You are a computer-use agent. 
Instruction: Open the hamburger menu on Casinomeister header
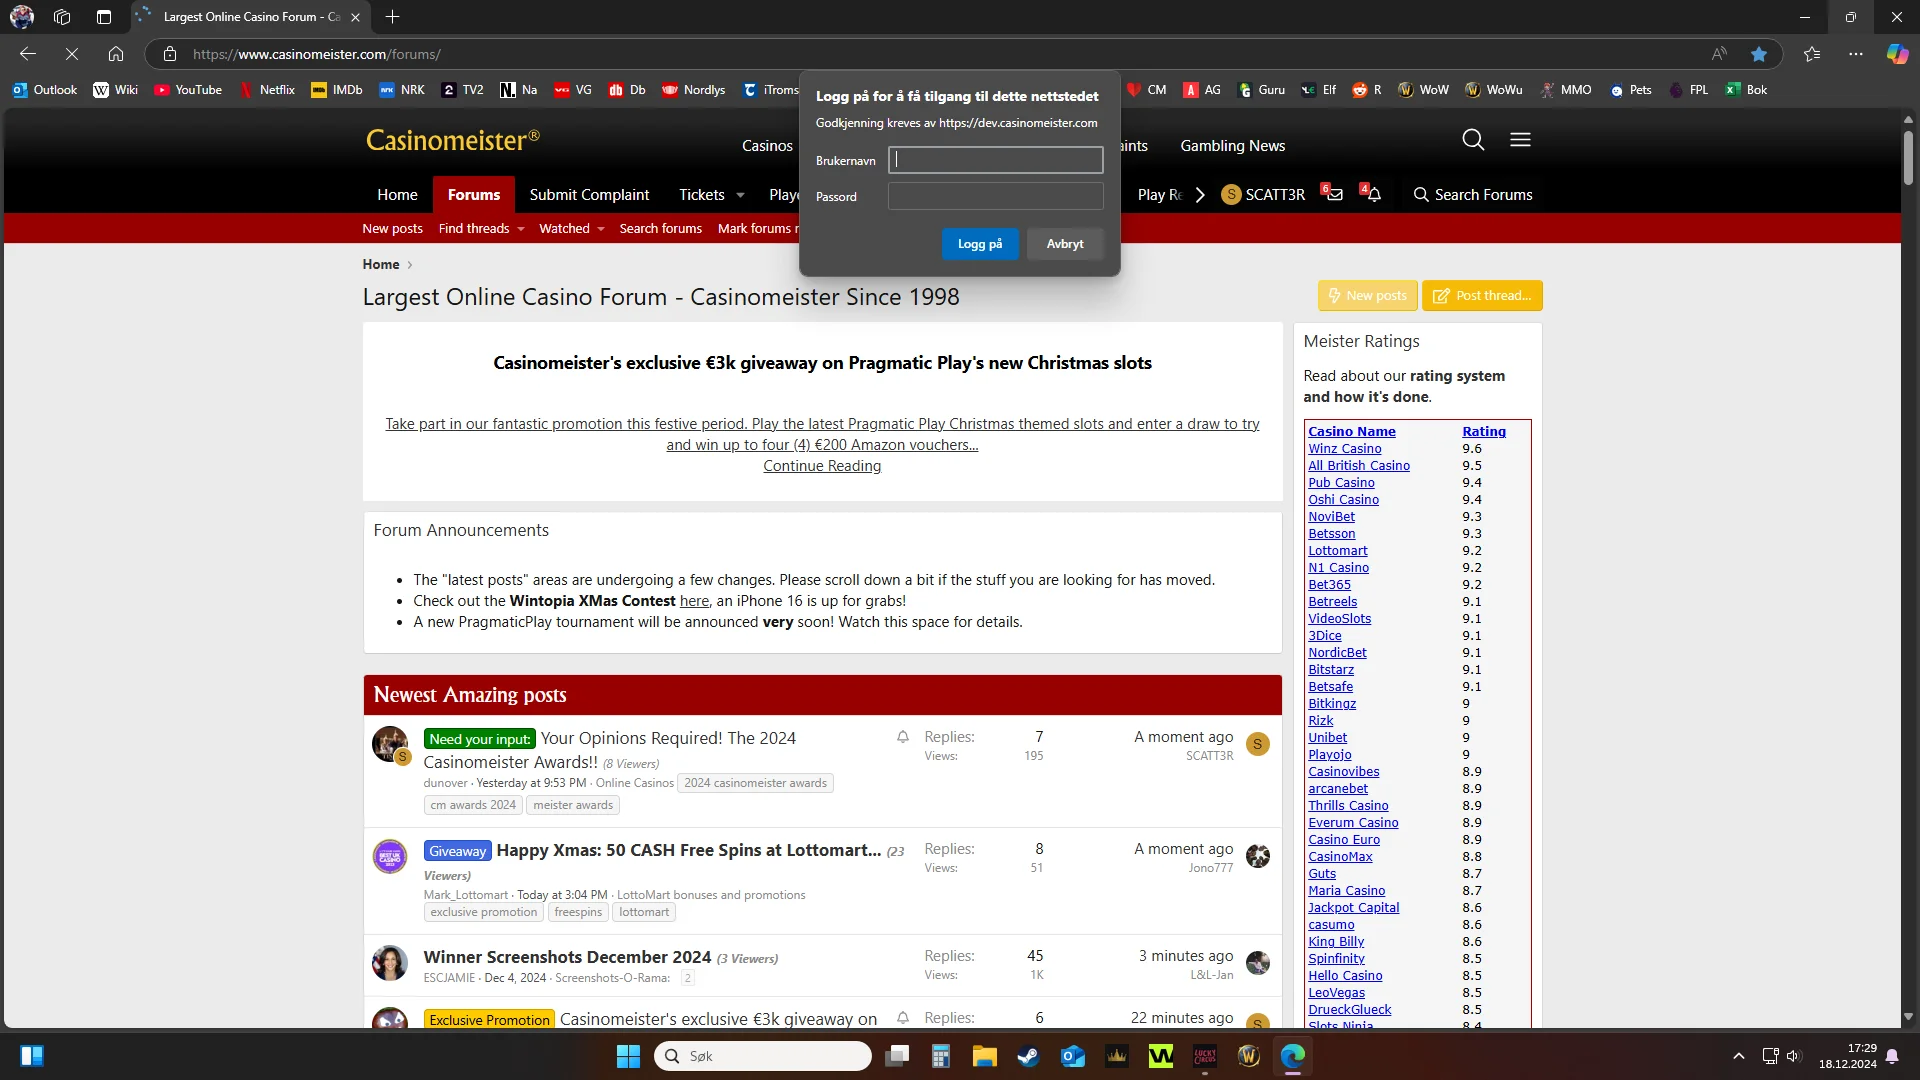(x=1520, y=140)
